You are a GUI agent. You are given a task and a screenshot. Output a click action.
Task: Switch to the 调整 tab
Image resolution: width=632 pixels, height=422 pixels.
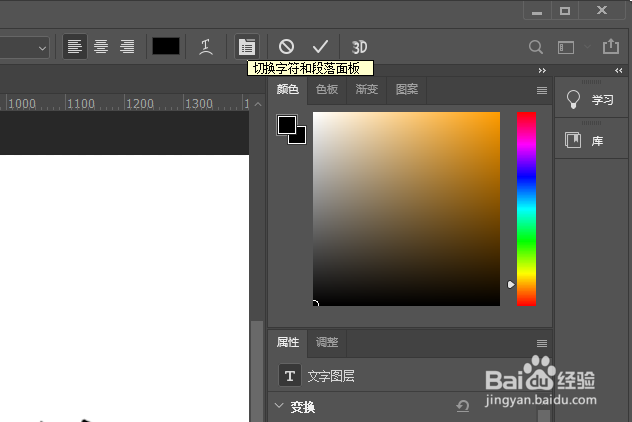327,343
